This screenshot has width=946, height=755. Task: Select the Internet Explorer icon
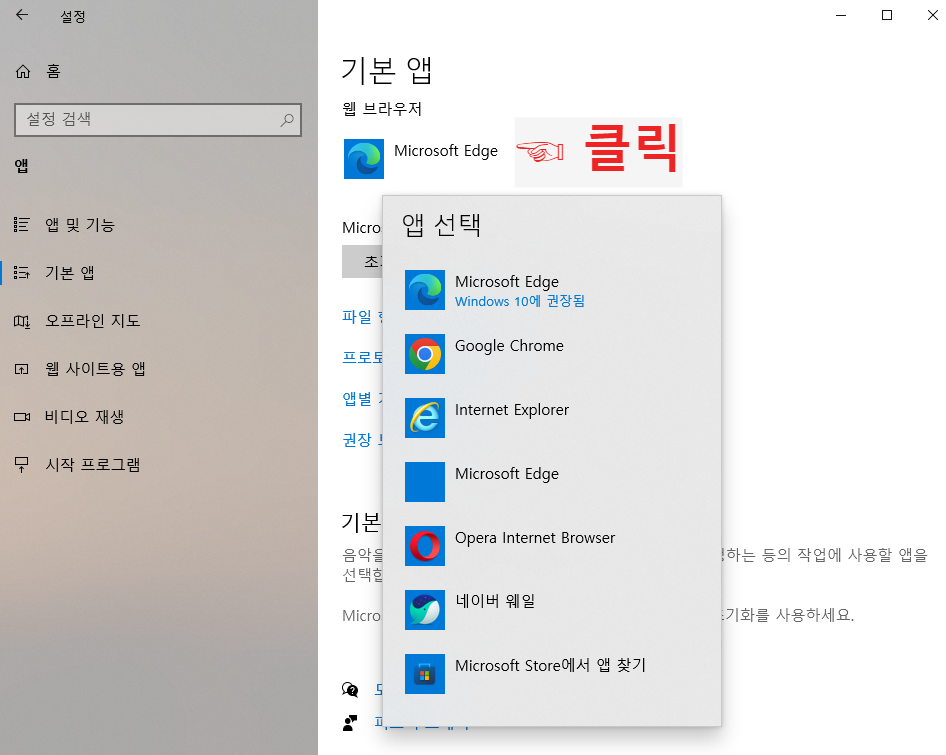(x=425, y=418)
